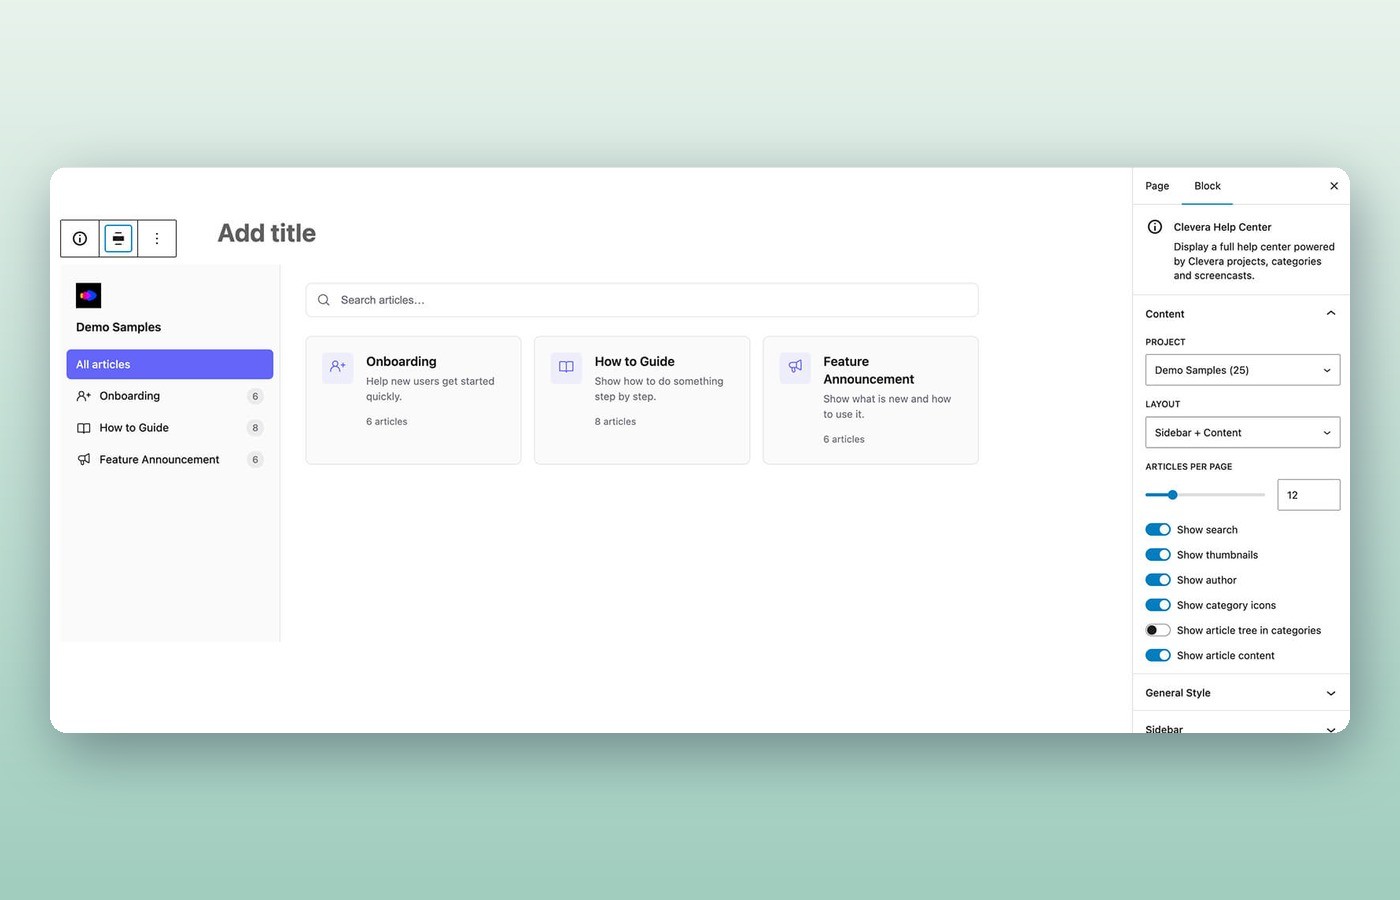
Task: Collapse the Content section
Action: 1241,314
